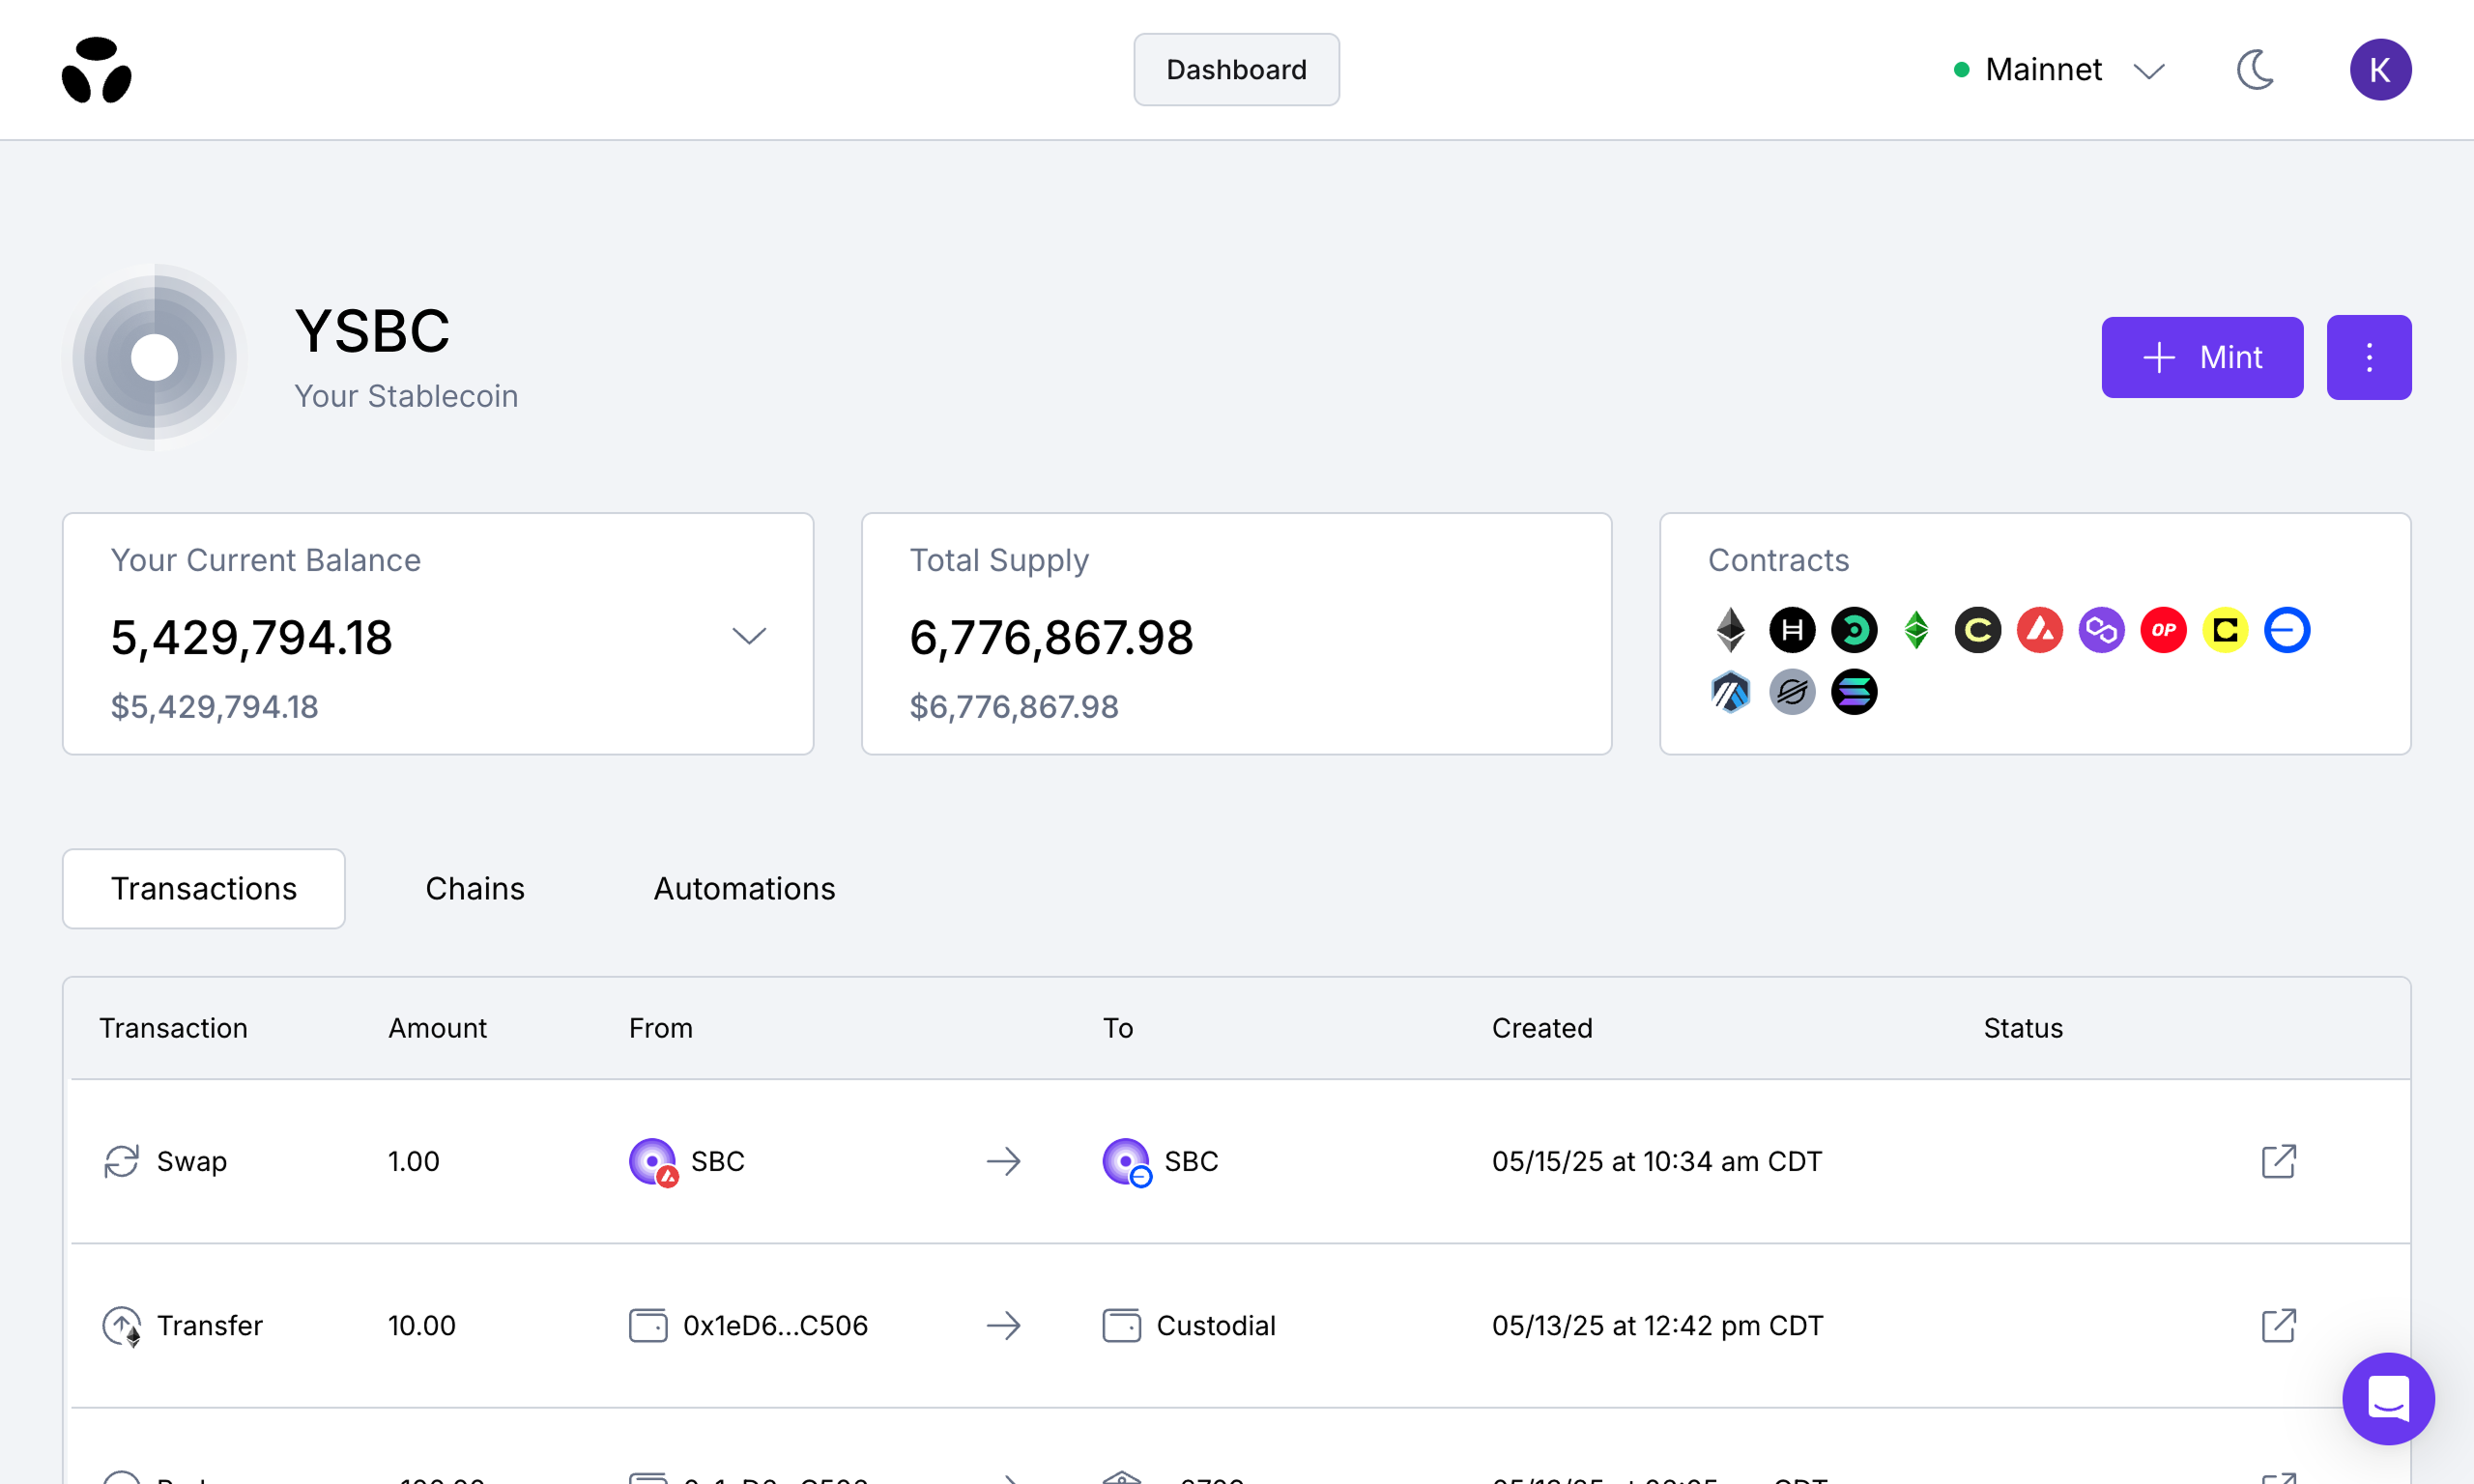Select the Optimism contract icon
The height and width of the screenshot is (1484, 2474).
pos(2163,630)
